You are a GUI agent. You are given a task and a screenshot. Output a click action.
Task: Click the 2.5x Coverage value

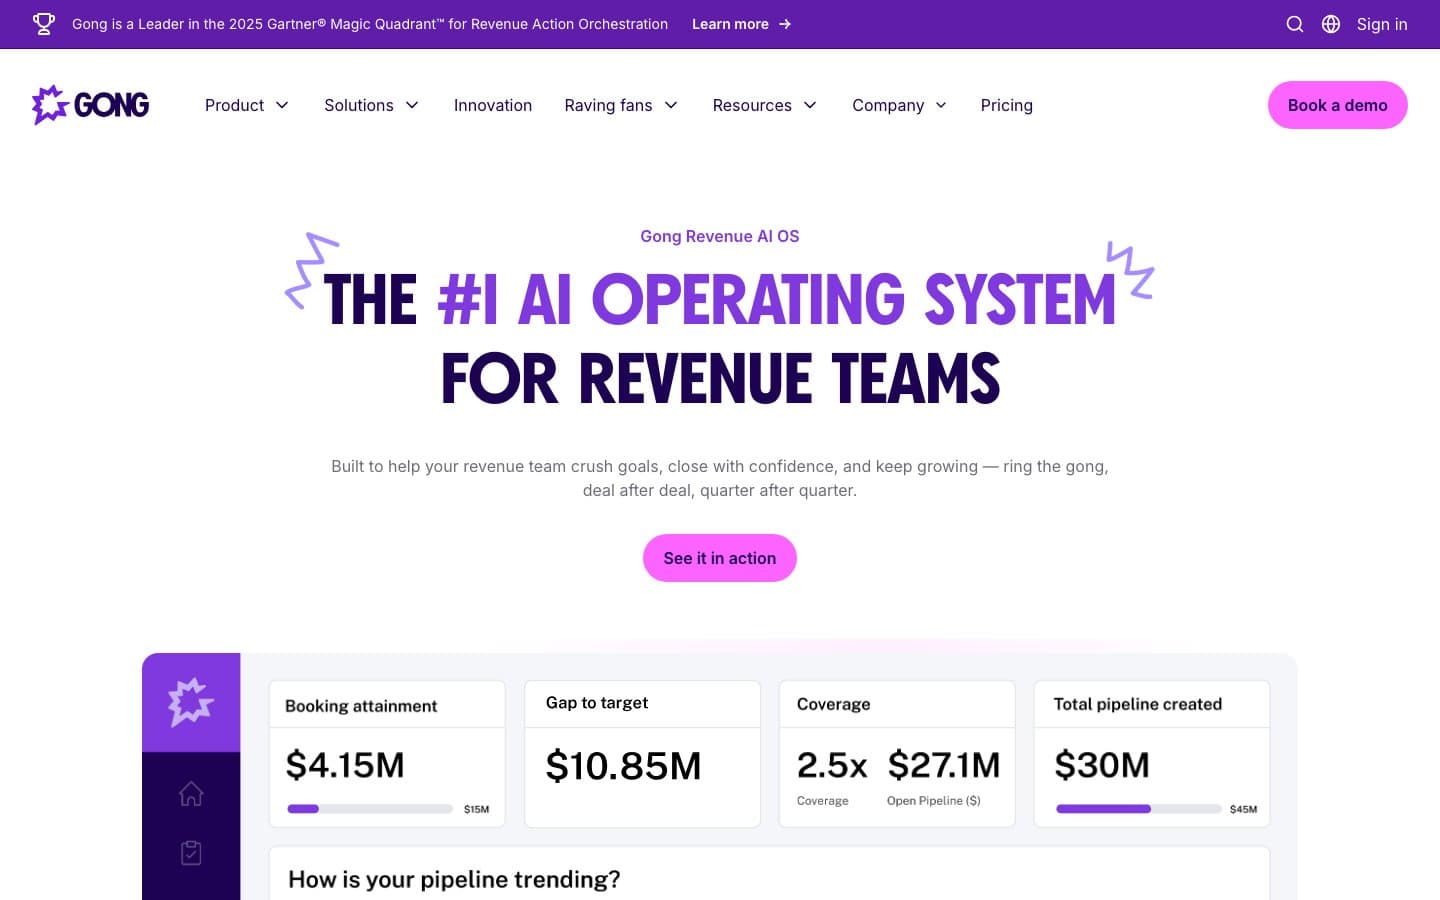pos(832,765)
